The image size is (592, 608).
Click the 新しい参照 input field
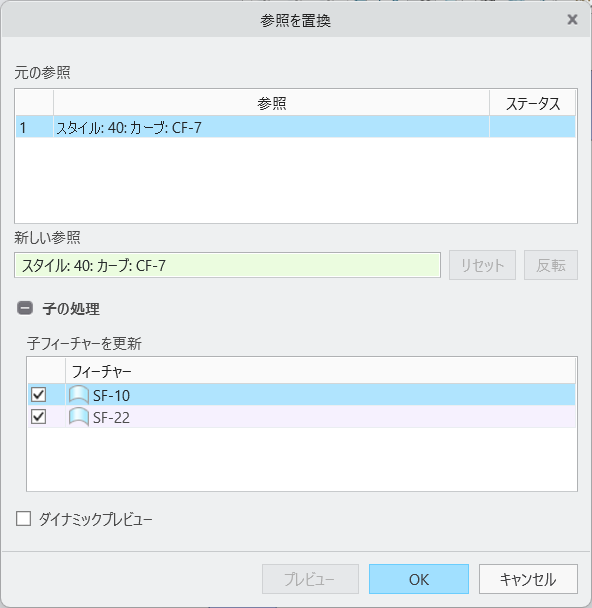point(227,265)
